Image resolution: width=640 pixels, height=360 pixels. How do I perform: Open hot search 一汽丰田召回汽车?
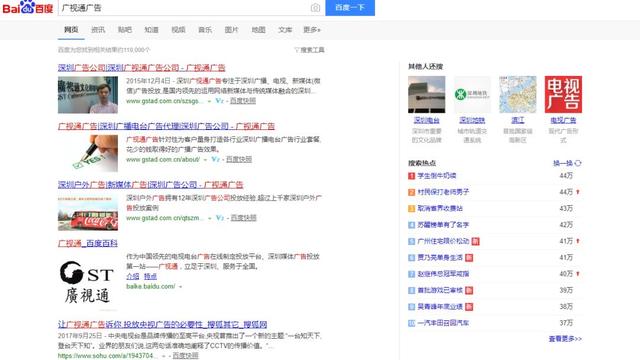pyautogui.click(x=443, y=323)
